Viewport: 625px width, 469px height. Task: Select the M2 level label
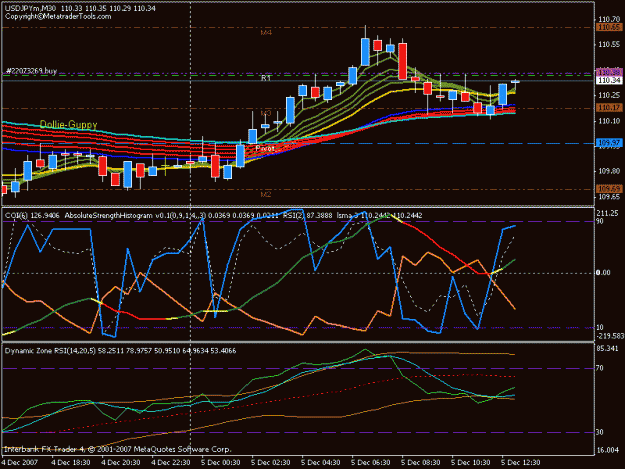(x=266, y=194)
